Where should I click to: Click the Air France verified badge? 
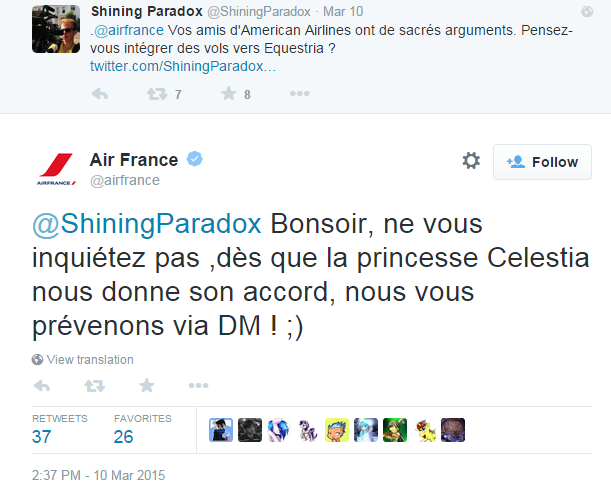[197, 160]
